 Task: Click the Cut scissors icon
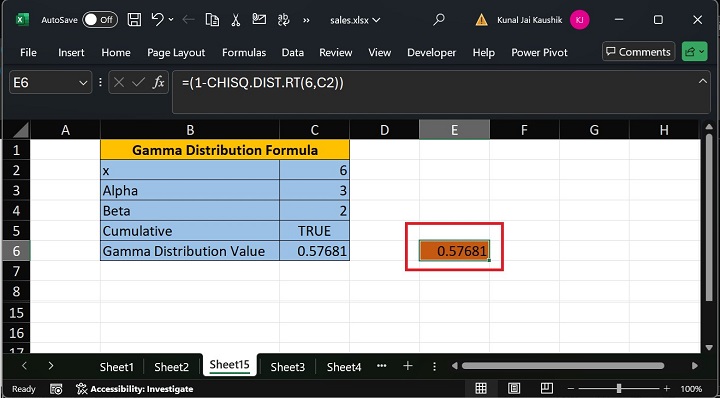[236, 20]
